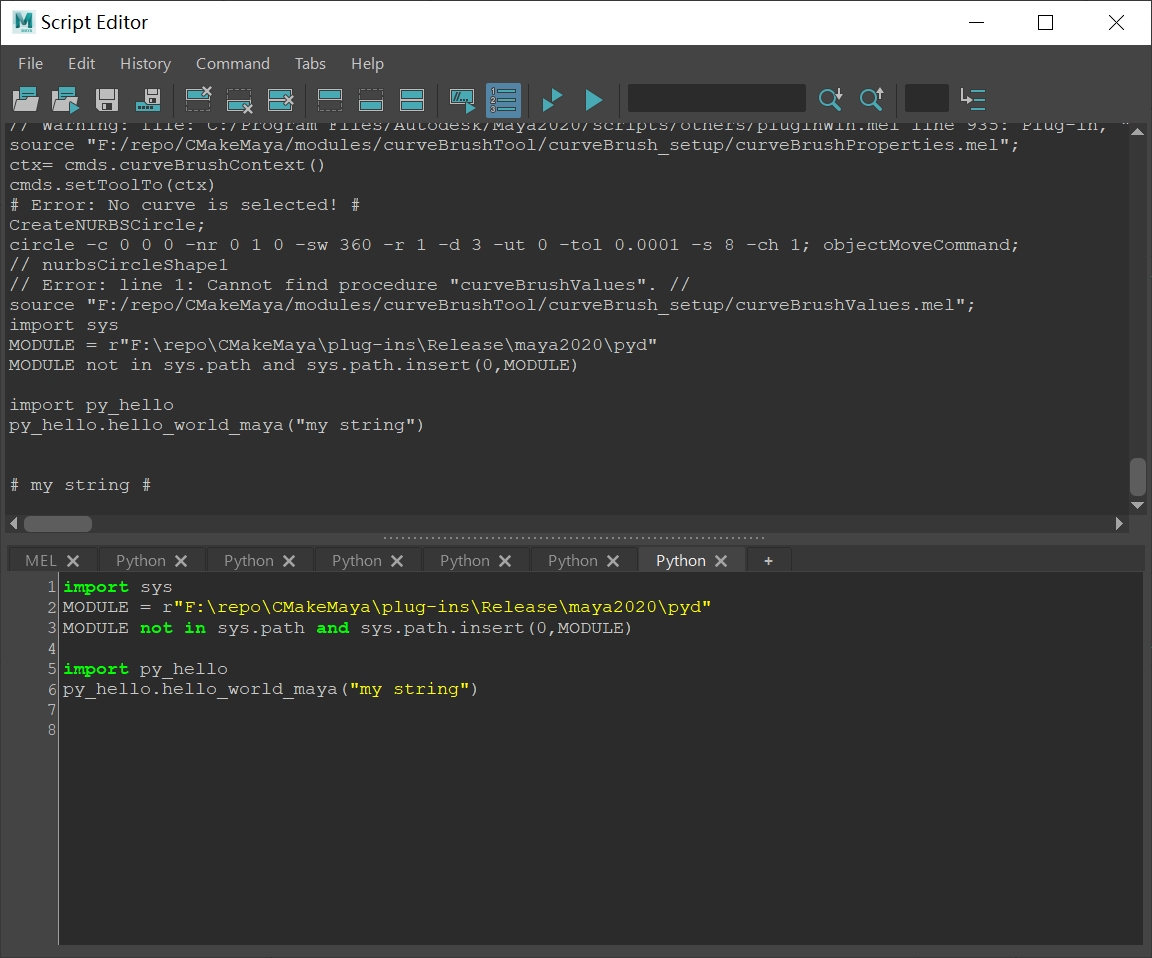
Task: Click the Clear Input toolbar icon
Action: [240, 99]
